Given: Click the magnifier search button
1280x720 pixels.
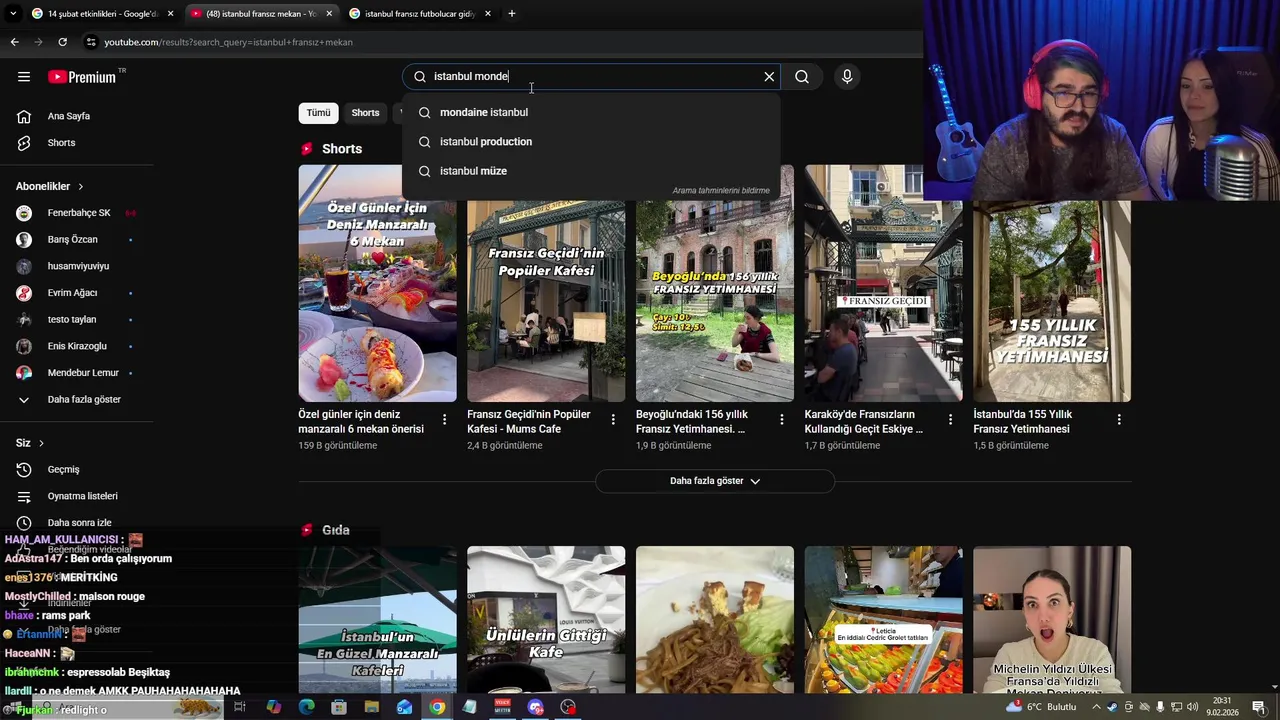Looking at the screenshot, I should point(802,77).
